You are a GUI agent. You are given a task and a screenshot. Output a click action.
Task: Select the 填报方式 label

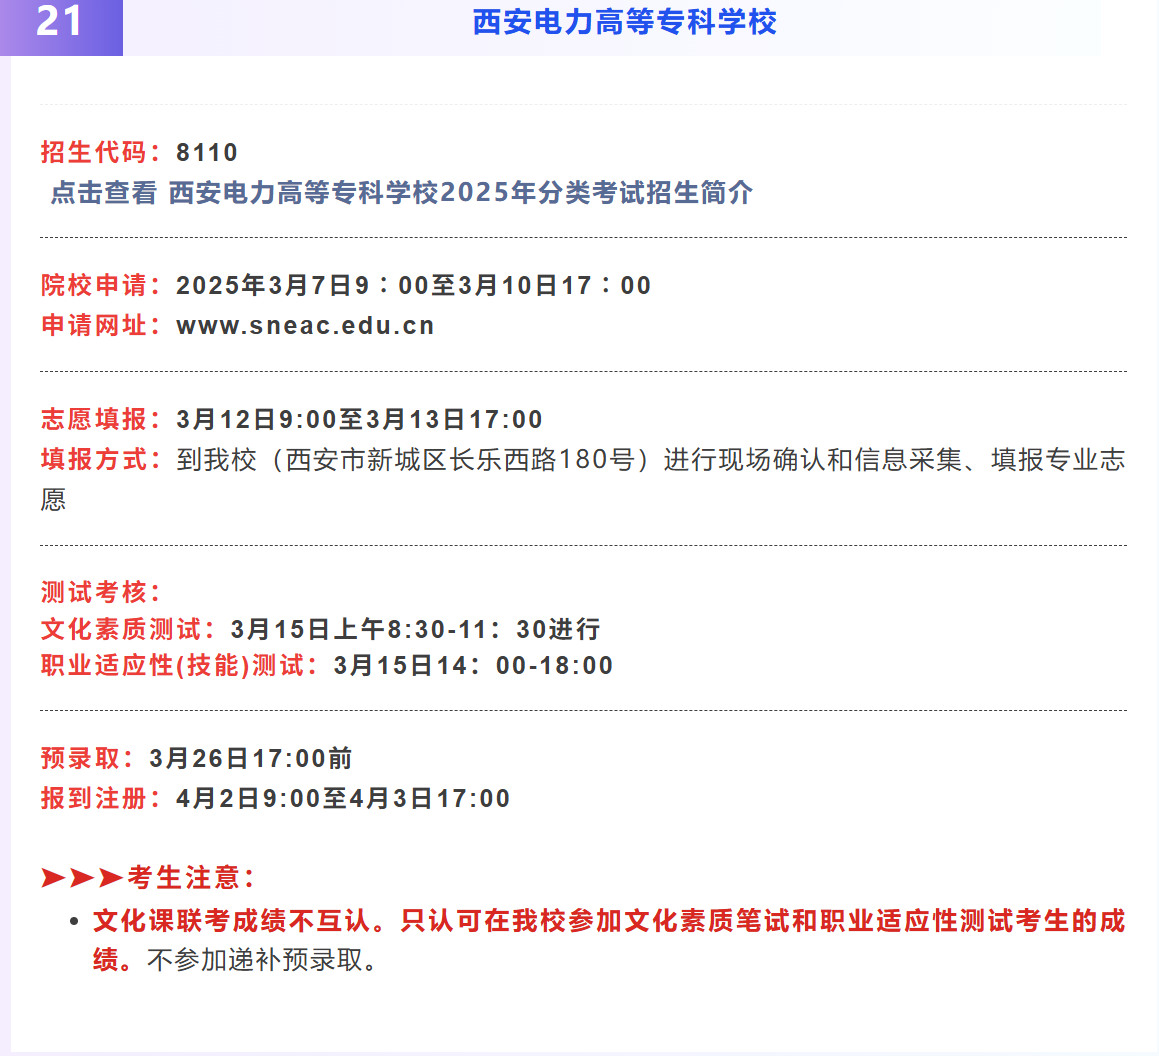(x=94, y=459)
